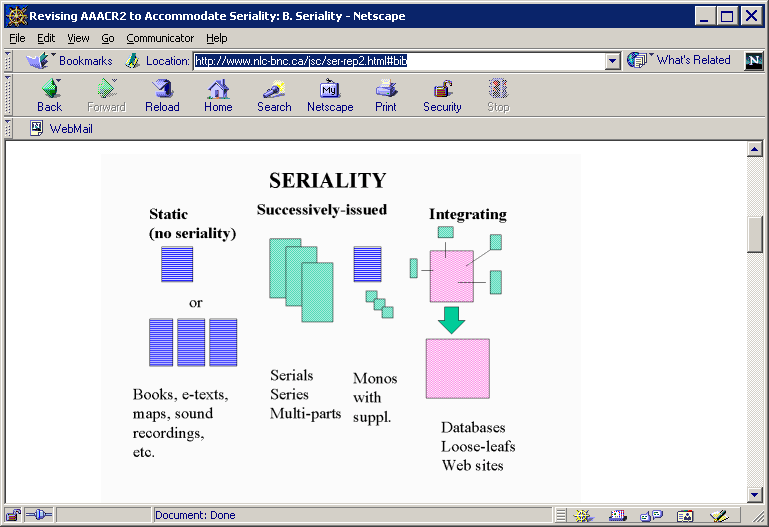The height and width of the screenshot is (527, 769).
Task: Open the WebMail personal toolbar link
Action: (x=61, y=128)
